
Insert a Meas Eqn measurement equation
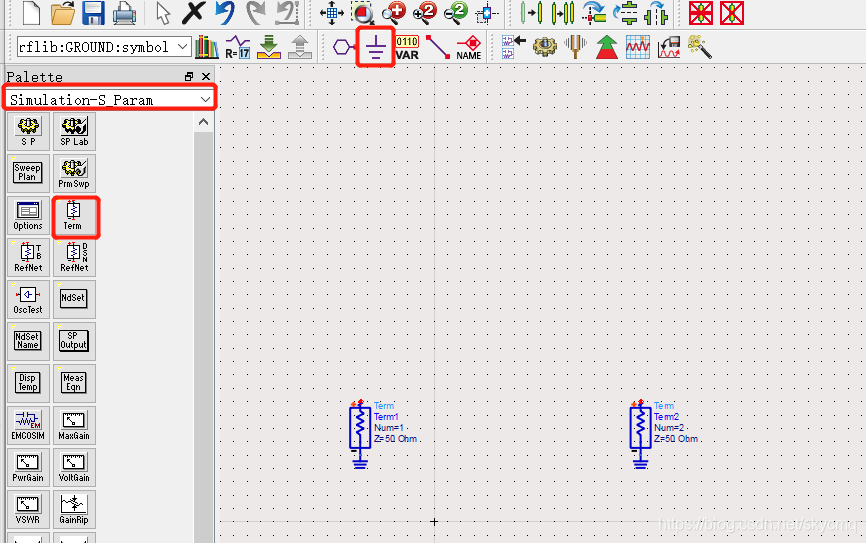pos(74,383)
